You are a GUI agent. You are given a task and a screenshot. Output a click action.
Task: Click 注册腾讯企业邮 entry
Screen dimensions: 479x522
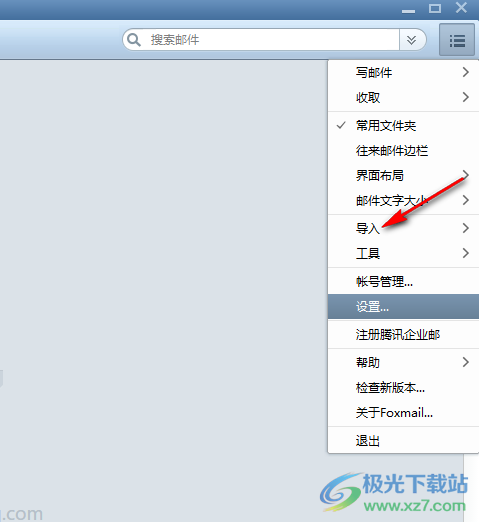[x=403, y=334]
